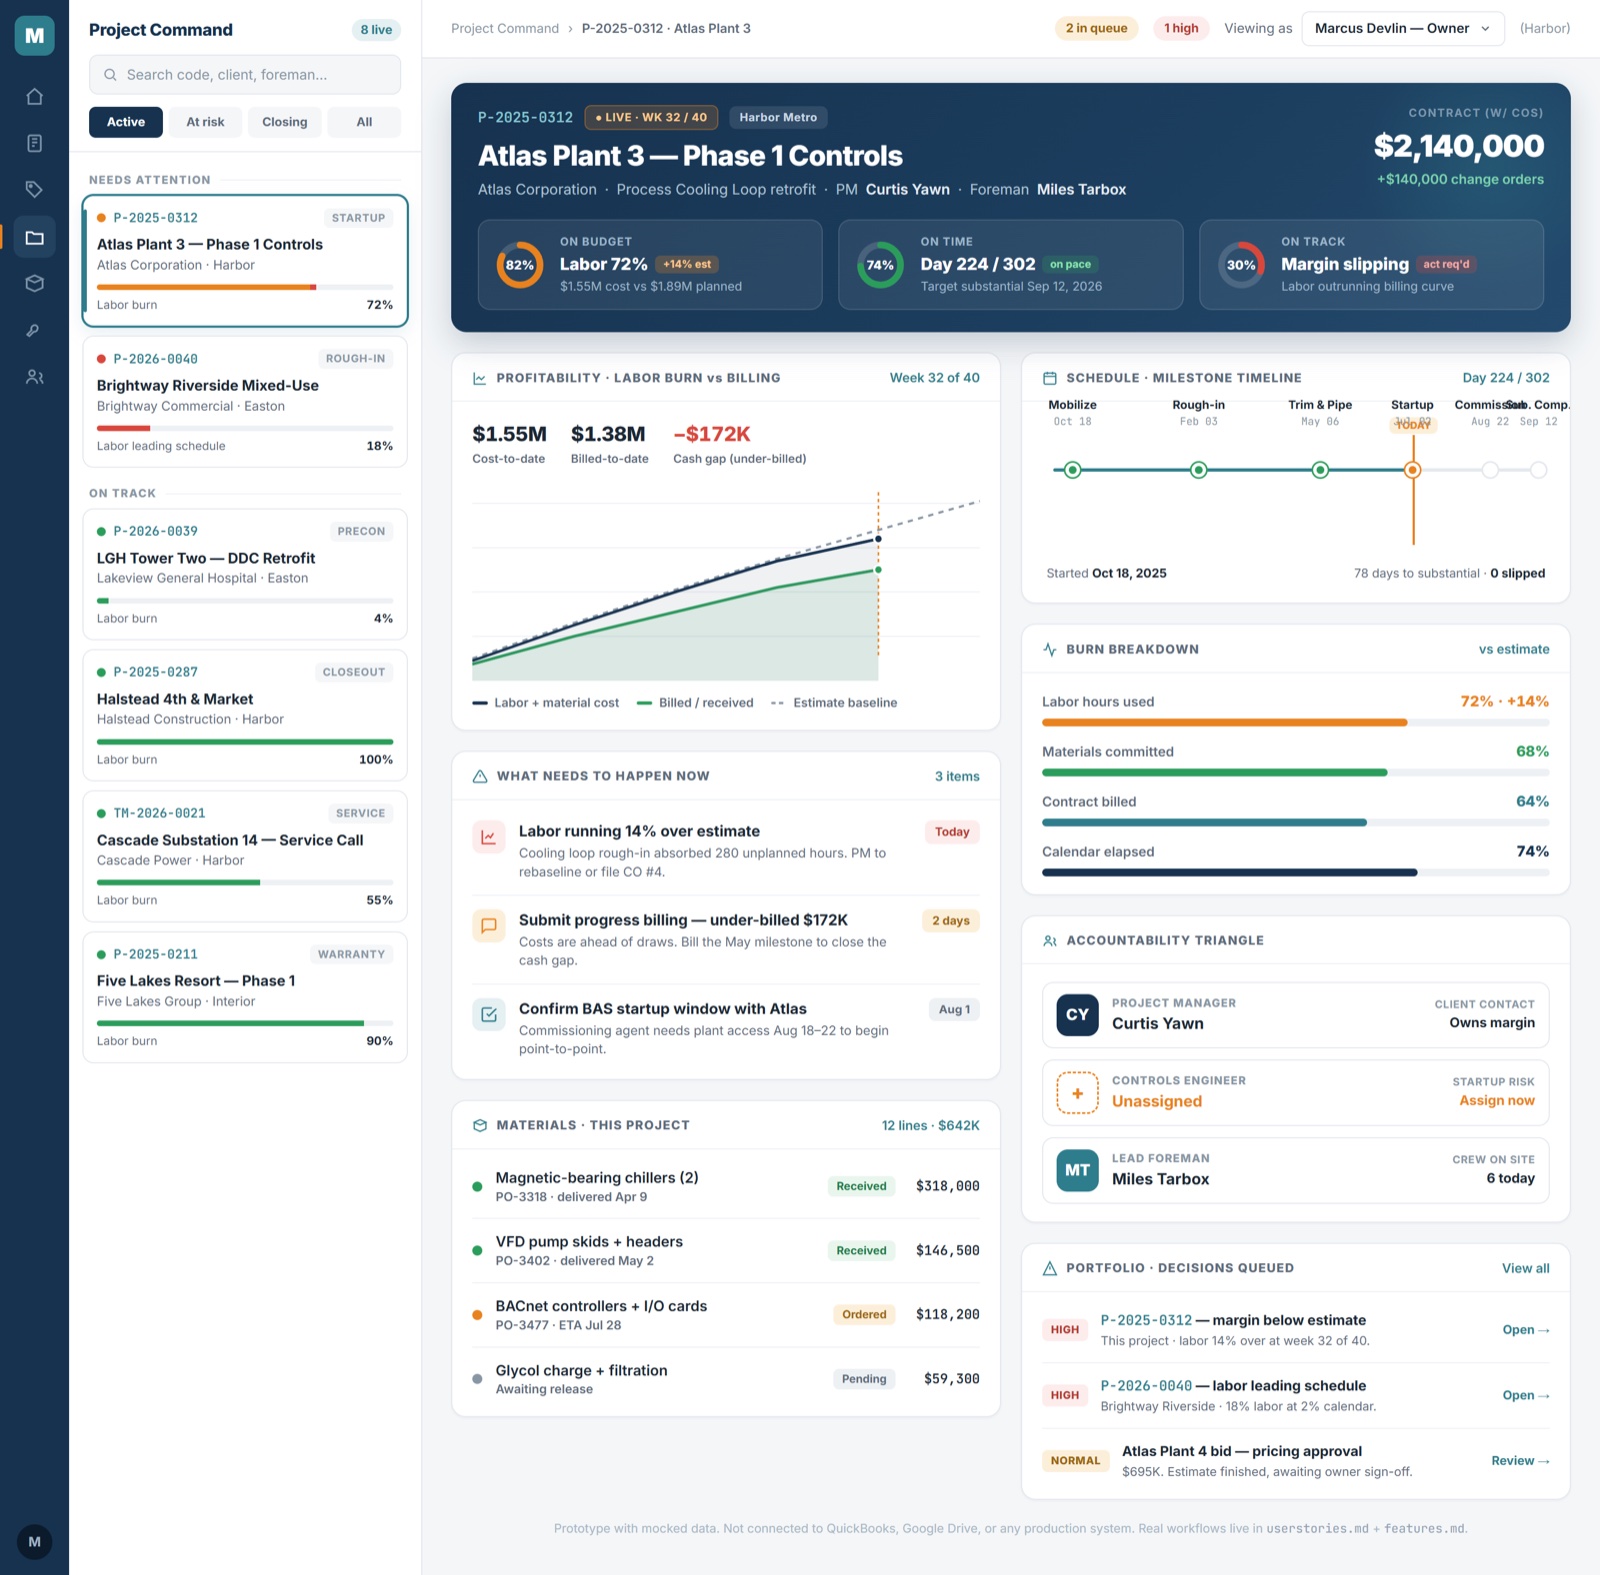
Task: Open the Halstead 4th & Market card
Action: coord(245,715)
